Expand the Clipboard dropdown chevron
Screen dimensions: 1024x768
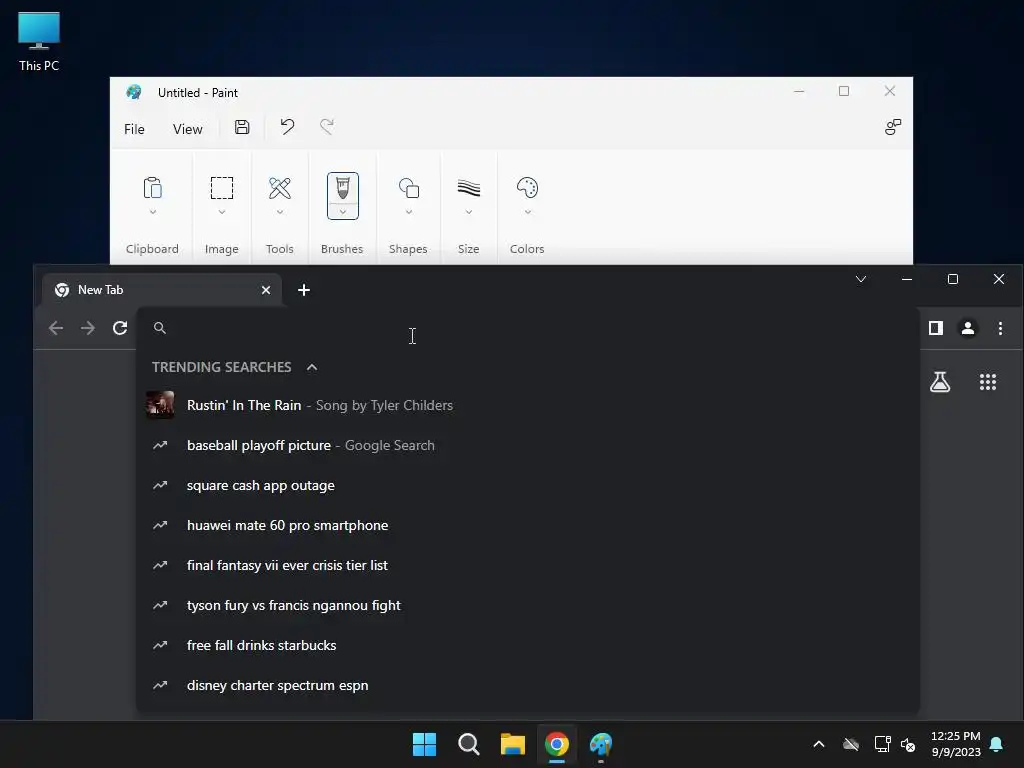(153, 212)
